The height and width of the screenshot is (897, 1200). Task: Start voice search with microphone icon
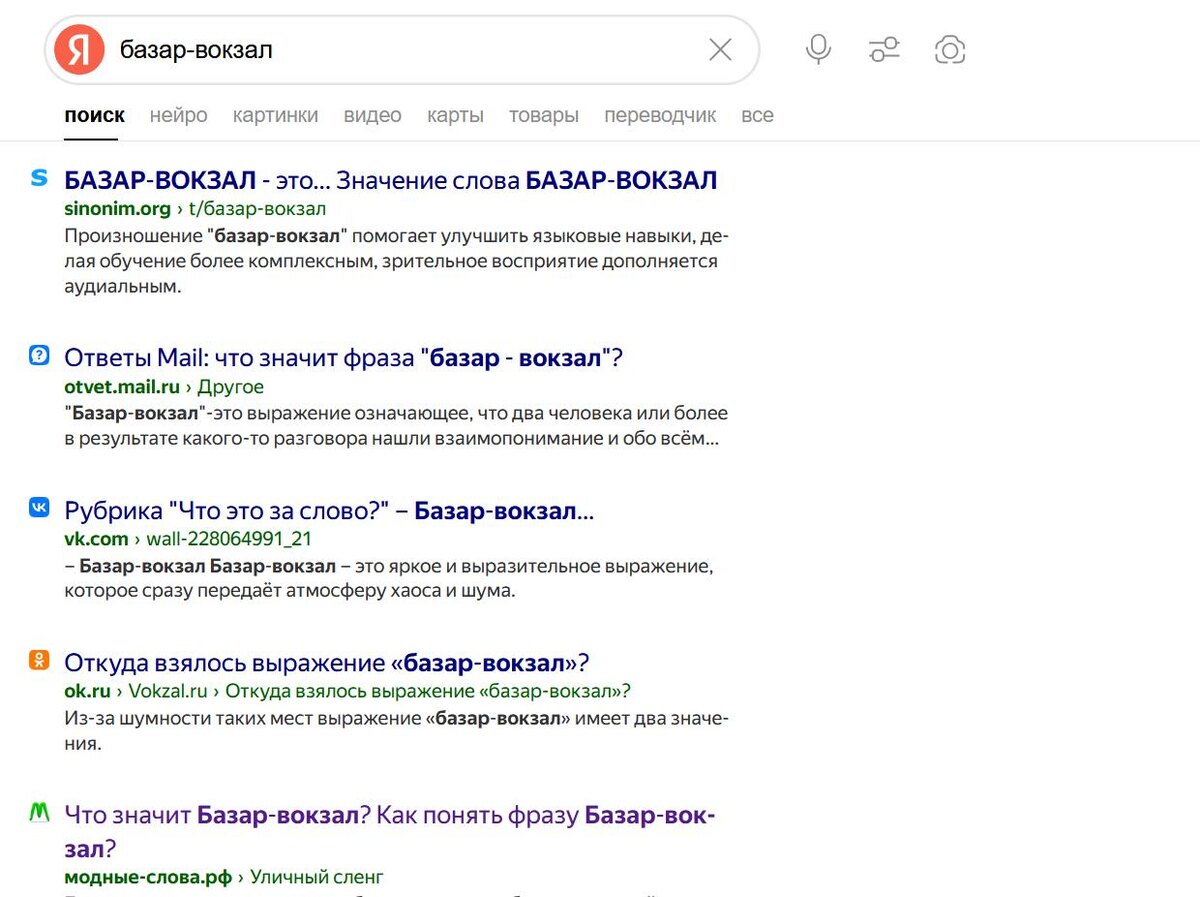[x=818, y=49]
